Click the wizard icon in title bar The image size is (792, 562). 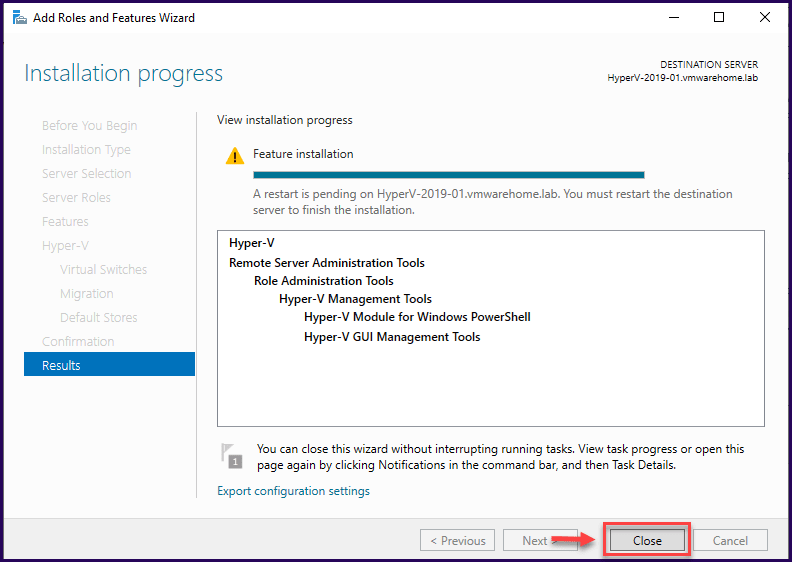[20, 18]
